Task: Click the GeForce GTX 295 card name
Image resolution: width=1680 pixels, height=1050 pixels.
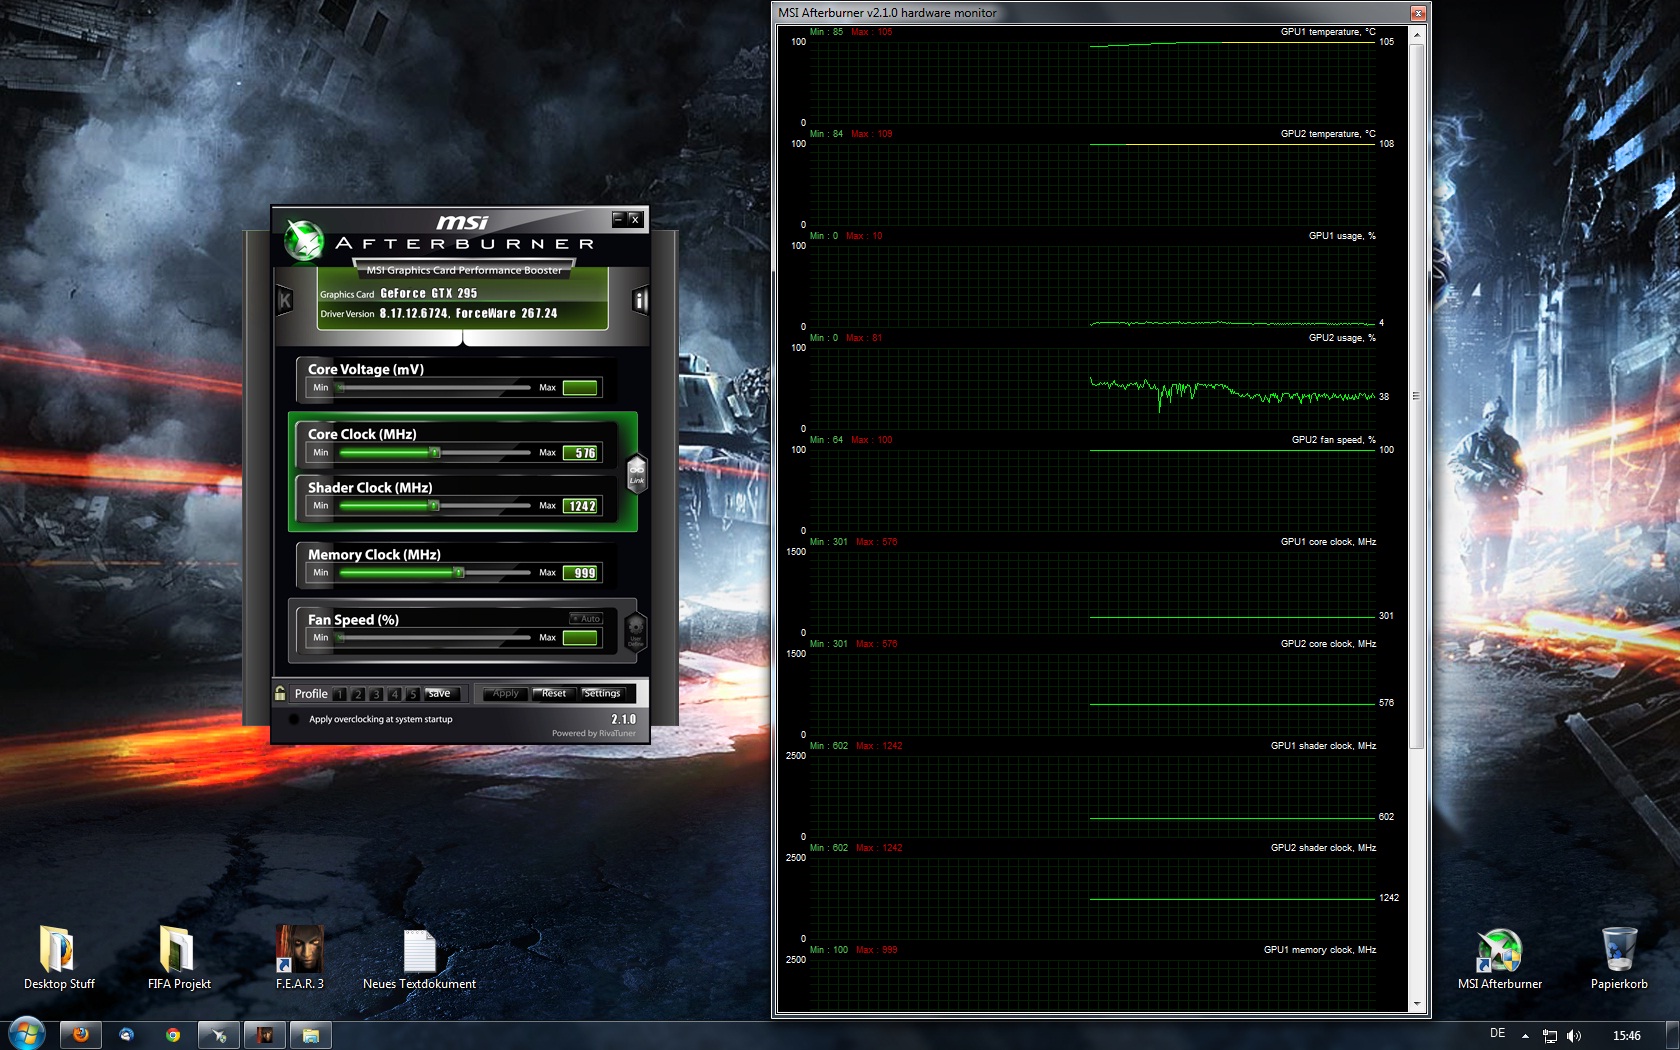Action: 428,293
